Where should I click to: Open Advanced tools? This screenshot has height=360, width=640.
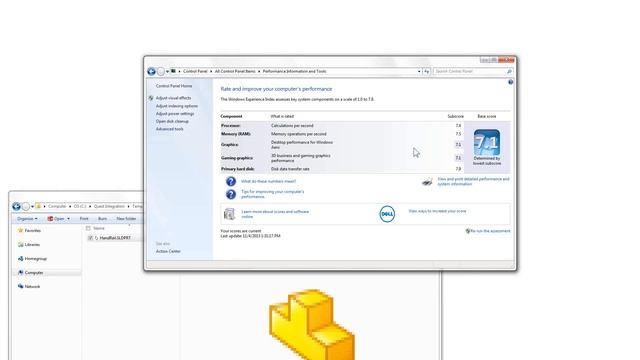pos(169,129)
